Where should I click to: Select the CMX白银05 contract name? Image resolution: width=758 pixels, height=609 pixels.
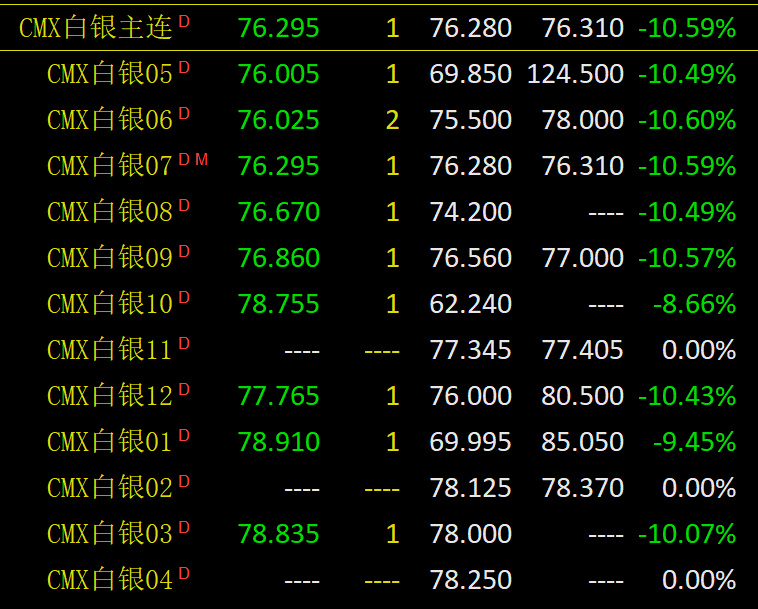[x=110, y=74]
